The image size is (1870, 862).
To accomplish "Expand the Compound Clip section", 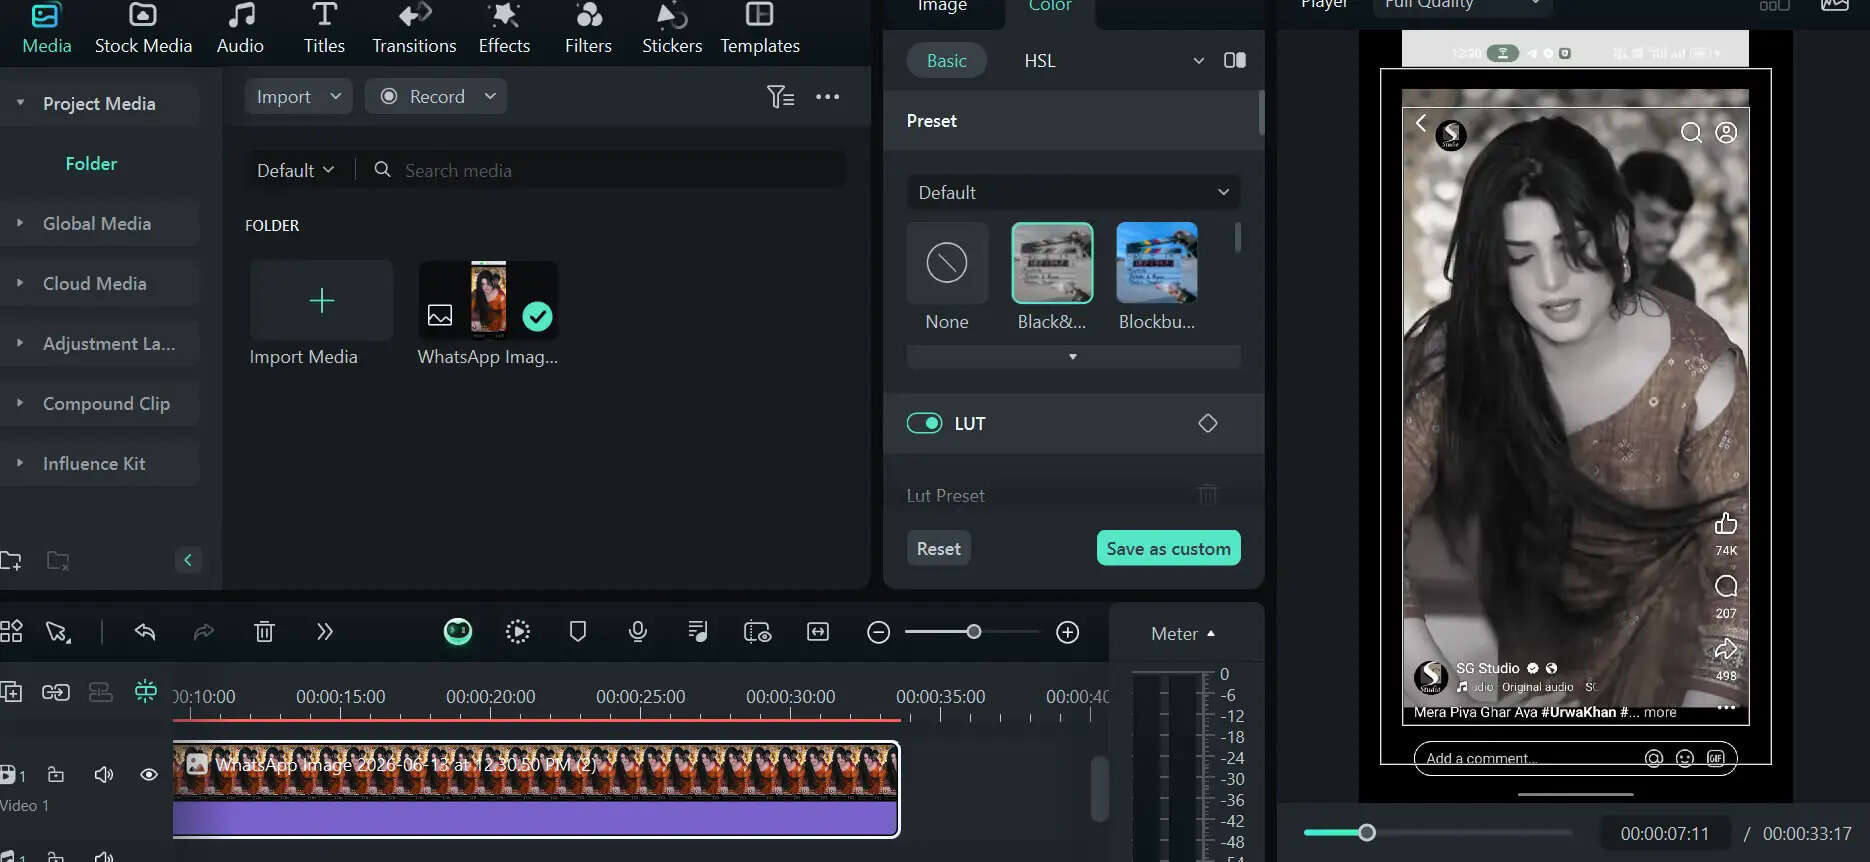I will point(20,403).
